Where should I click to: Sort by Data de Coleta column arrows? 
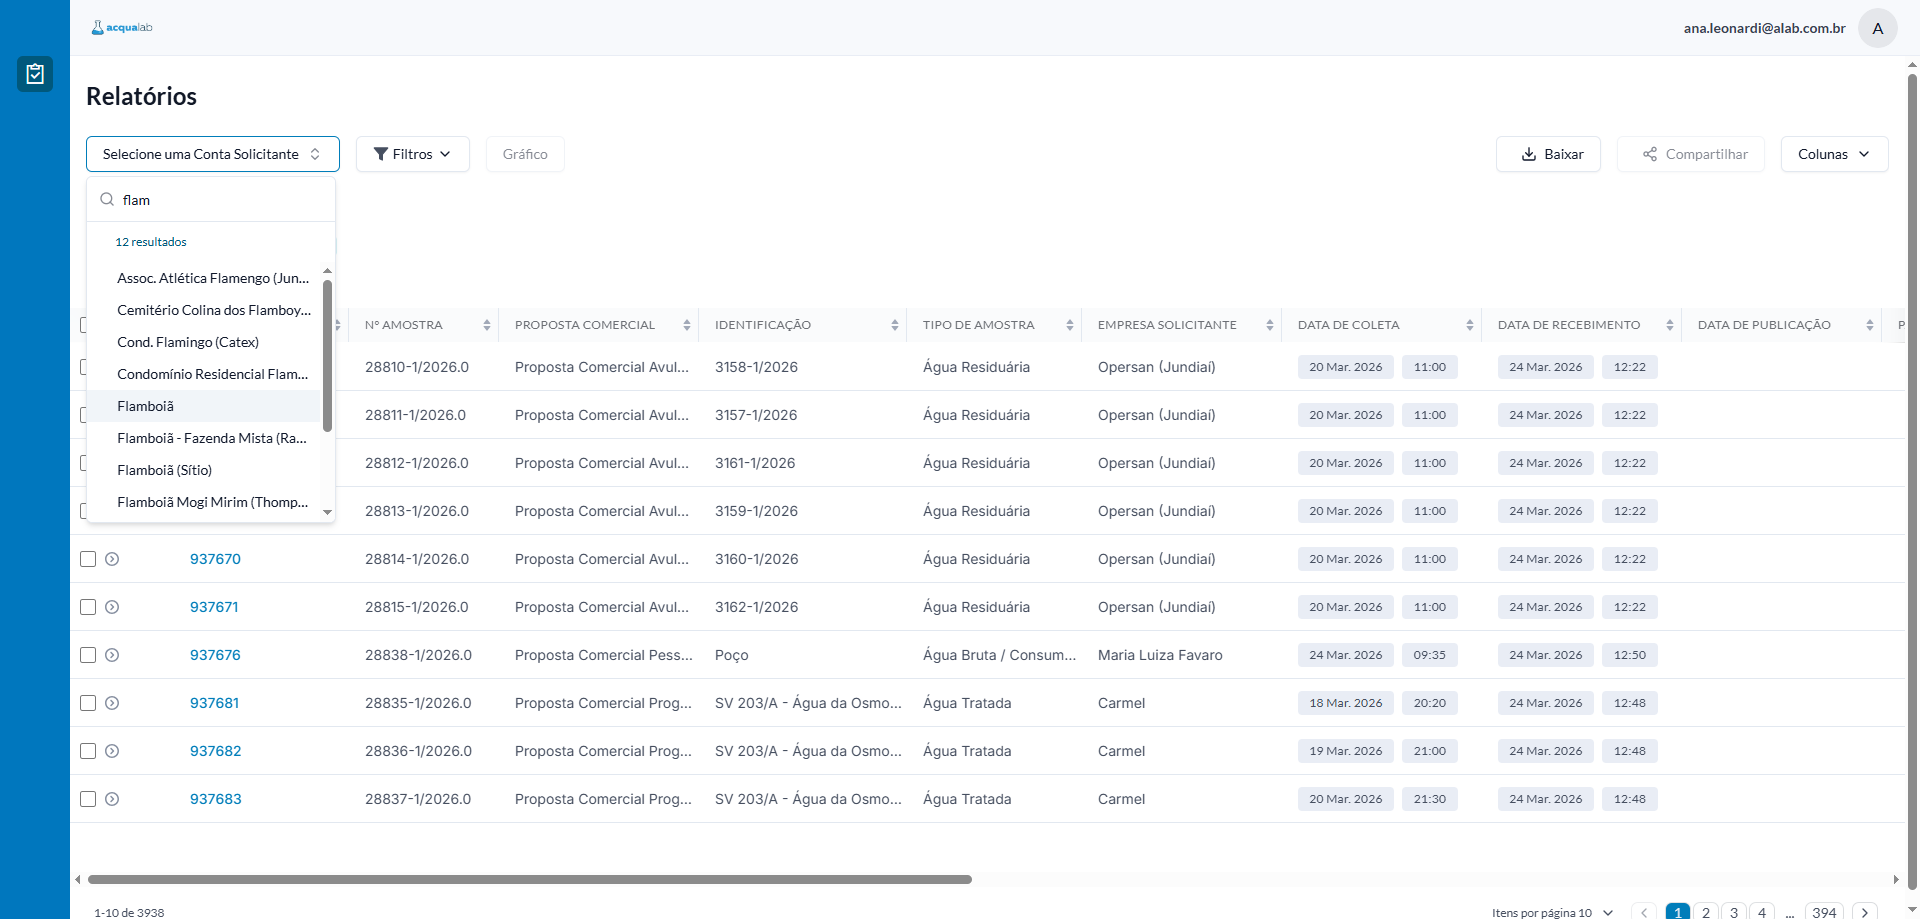click(x=1469, y=325)
